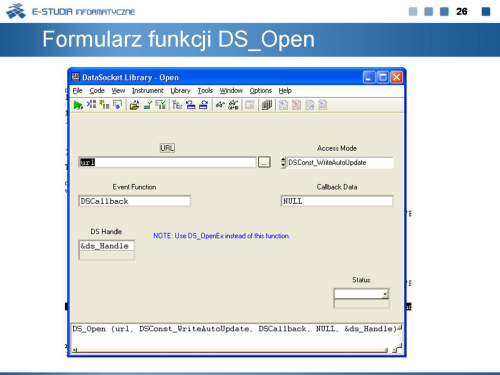Click the horizontal scrollbar of code box
Viewport: 500px width, 375px height.
[230, 350]
